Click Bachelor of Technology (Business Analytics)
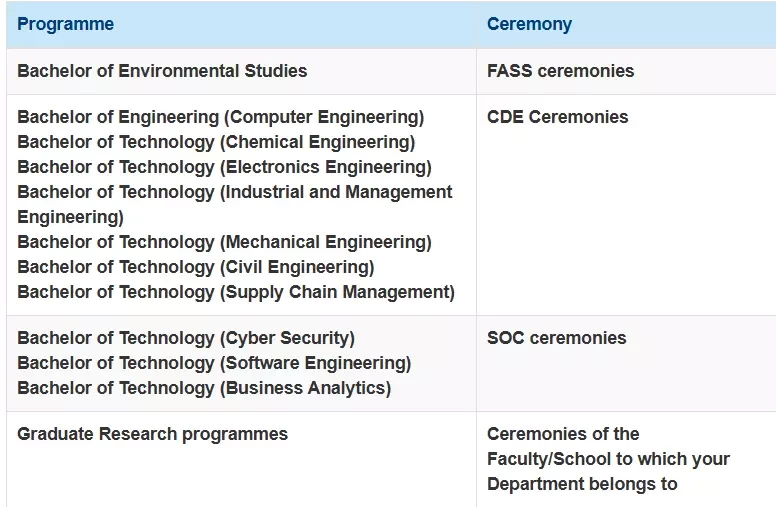 204,388
